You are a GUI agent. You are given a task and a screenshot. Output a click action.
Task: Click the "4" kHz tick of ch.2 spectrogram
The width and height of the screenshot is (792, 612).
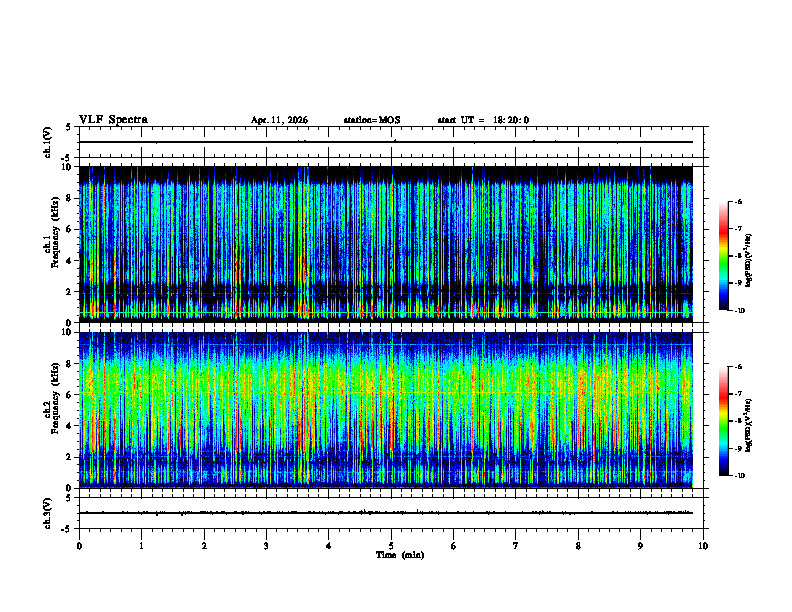click(x=69, y=426)
